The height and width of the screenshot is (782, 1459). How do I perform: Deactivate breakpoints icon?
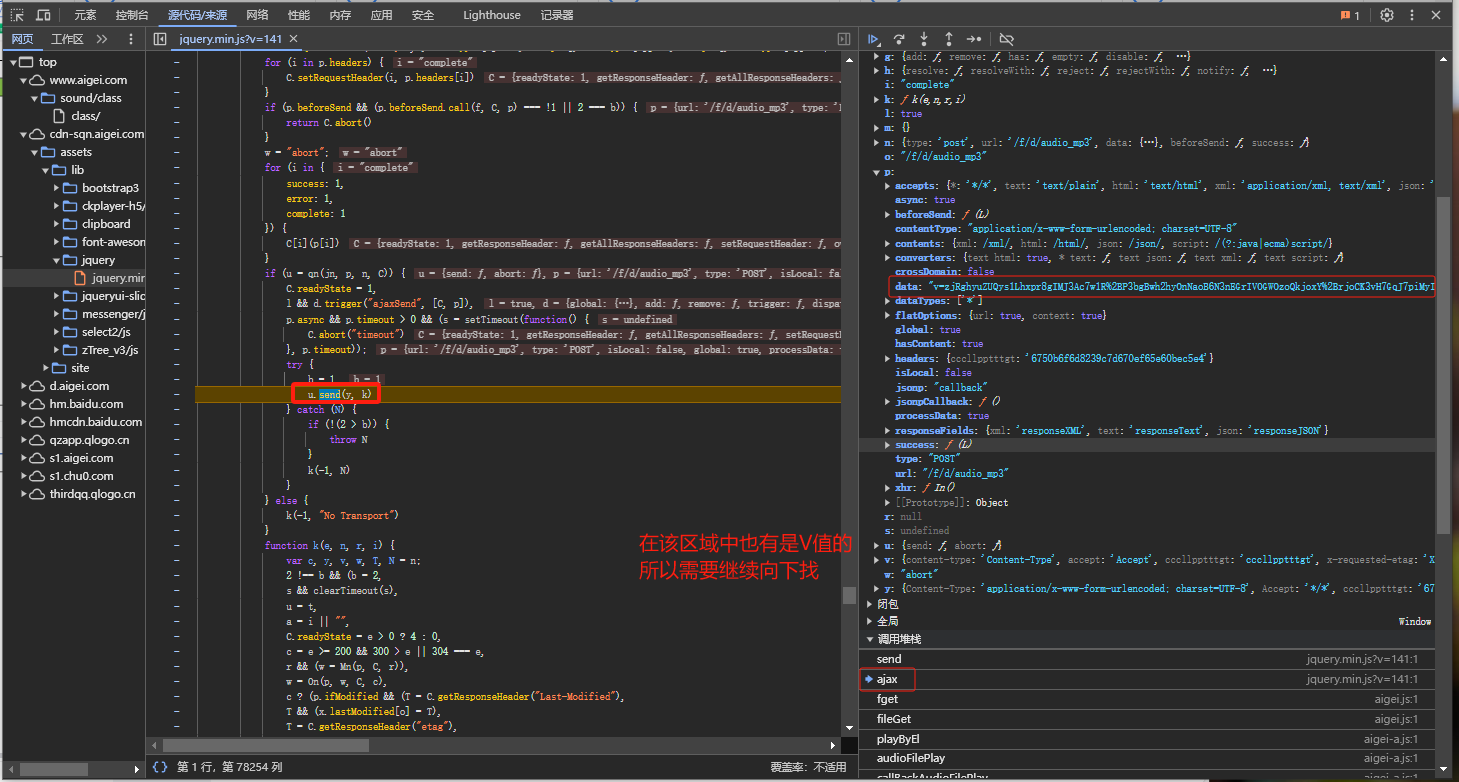[x=1006, y=39]
